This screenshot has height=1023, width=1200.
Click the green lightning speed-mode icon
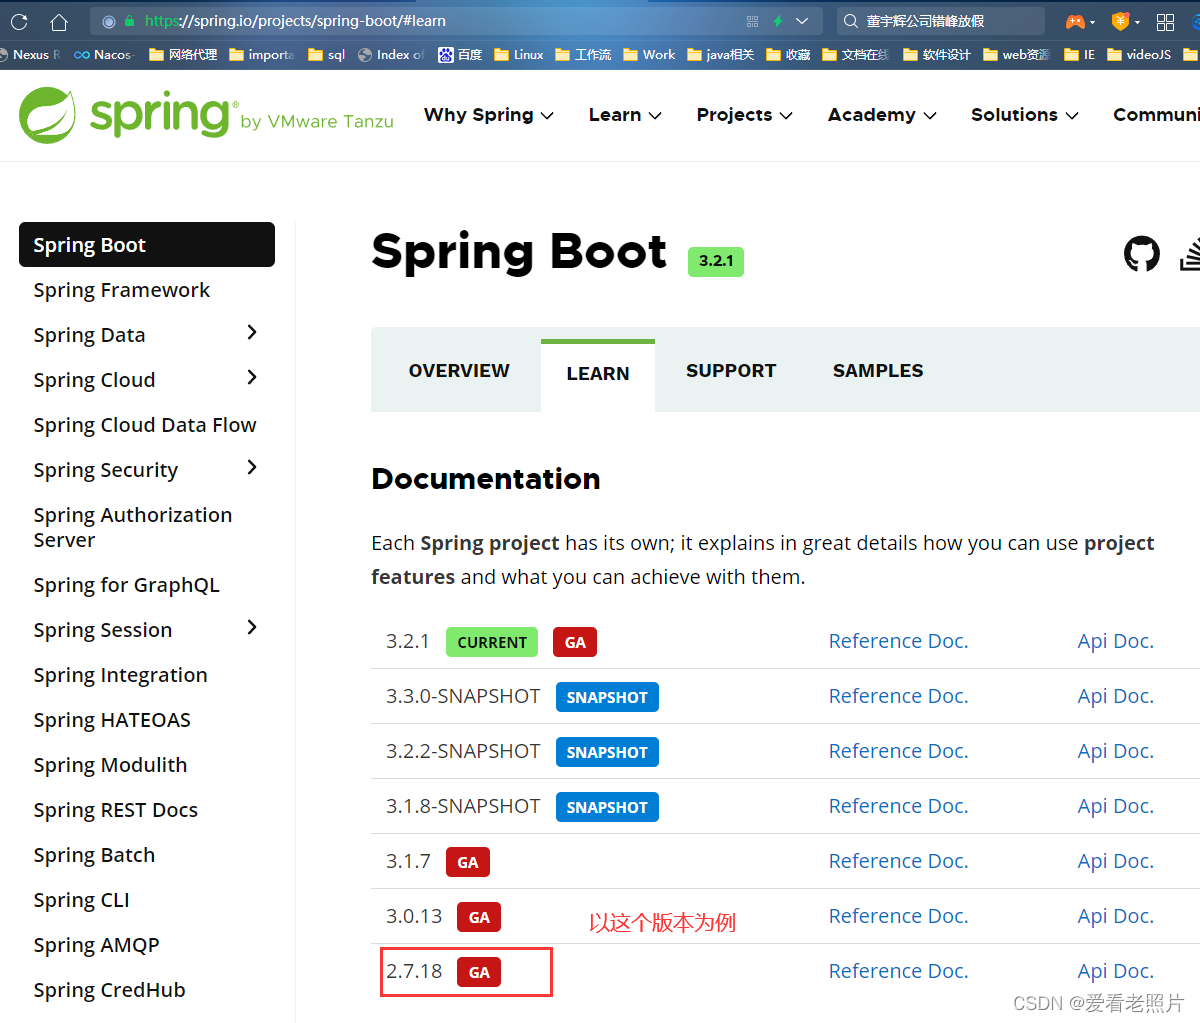click(x=777, y=21)
